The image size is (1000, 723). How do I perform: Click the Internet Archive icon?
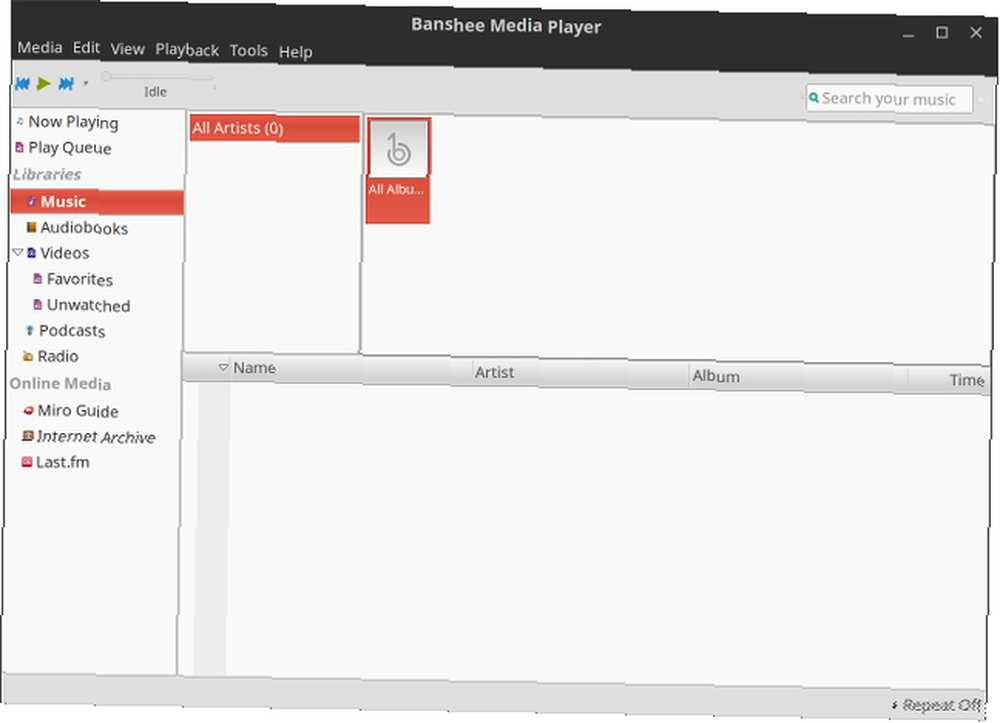[x=27, y=436]
